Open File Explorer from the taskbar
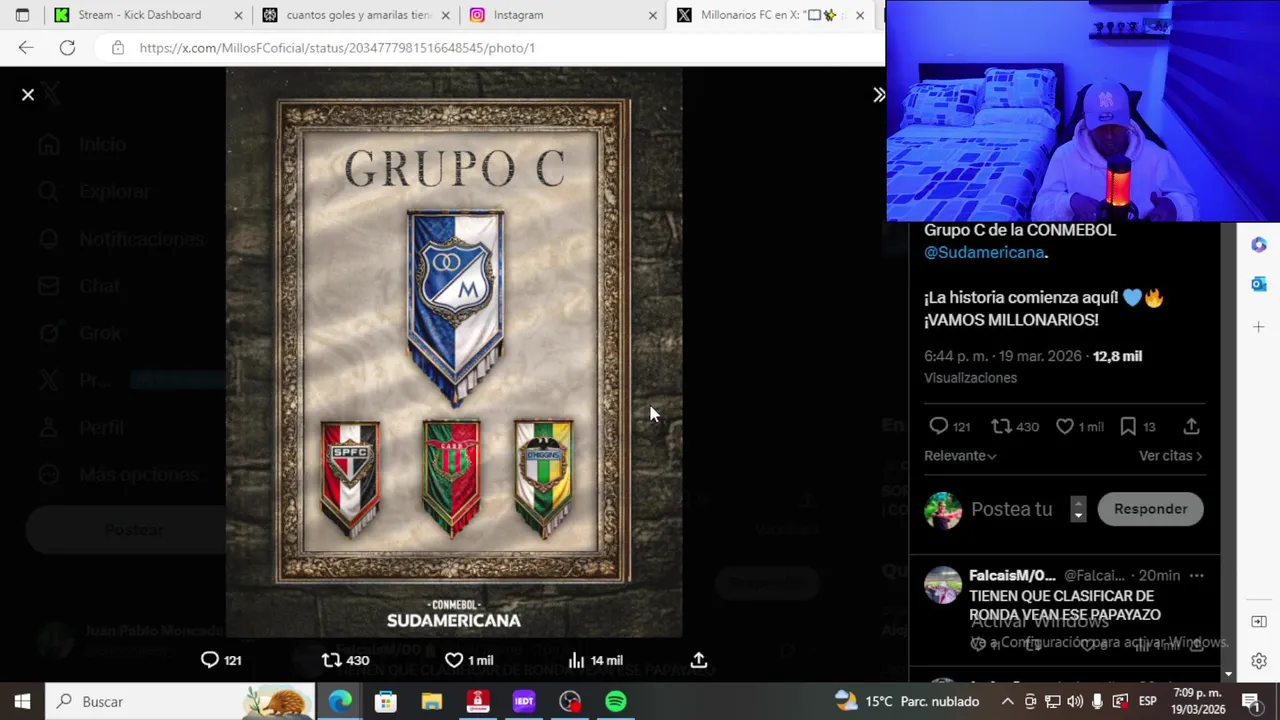 [x=431, y=701]
